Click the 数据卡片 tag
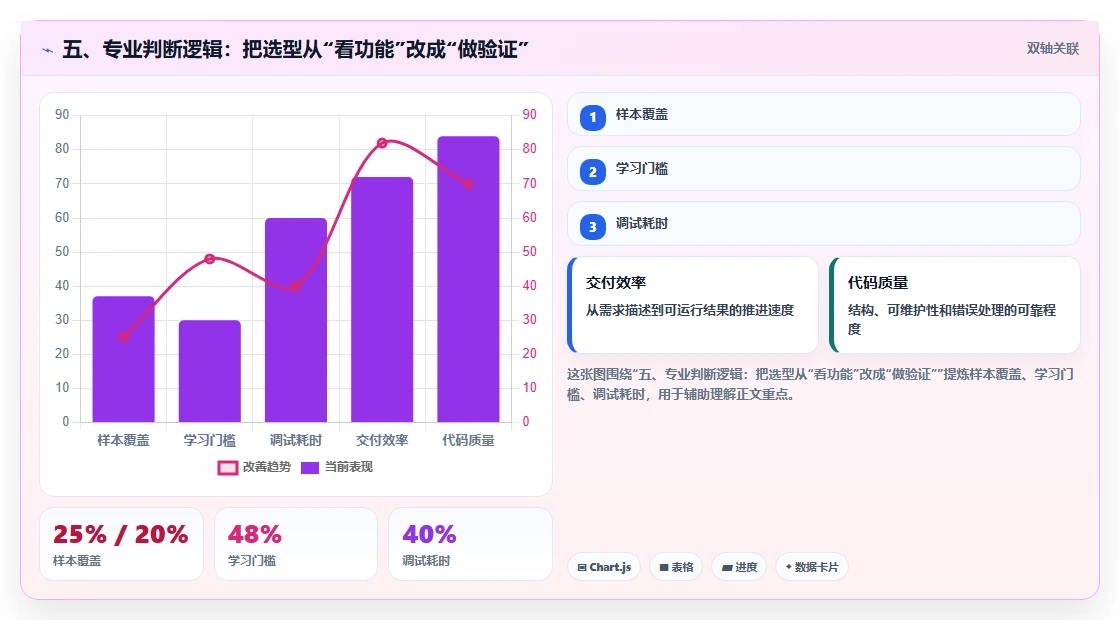The width and height of the screenshot is (1120, 620). click(811, 567)
